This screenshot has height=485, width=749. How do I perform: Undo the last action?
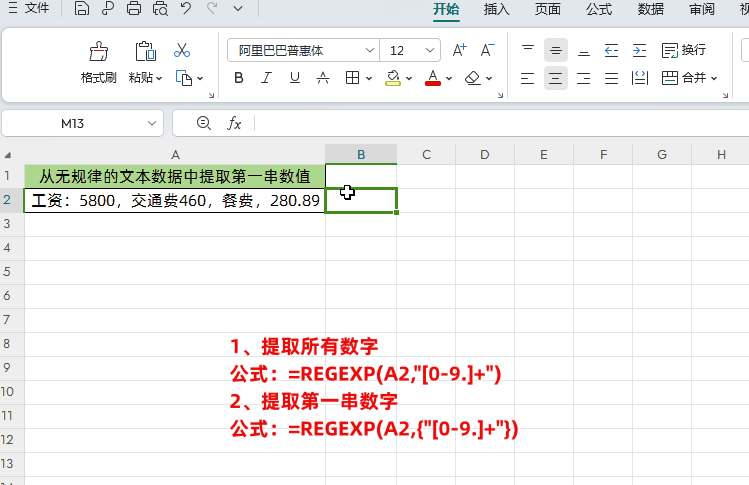click(186, 10)
